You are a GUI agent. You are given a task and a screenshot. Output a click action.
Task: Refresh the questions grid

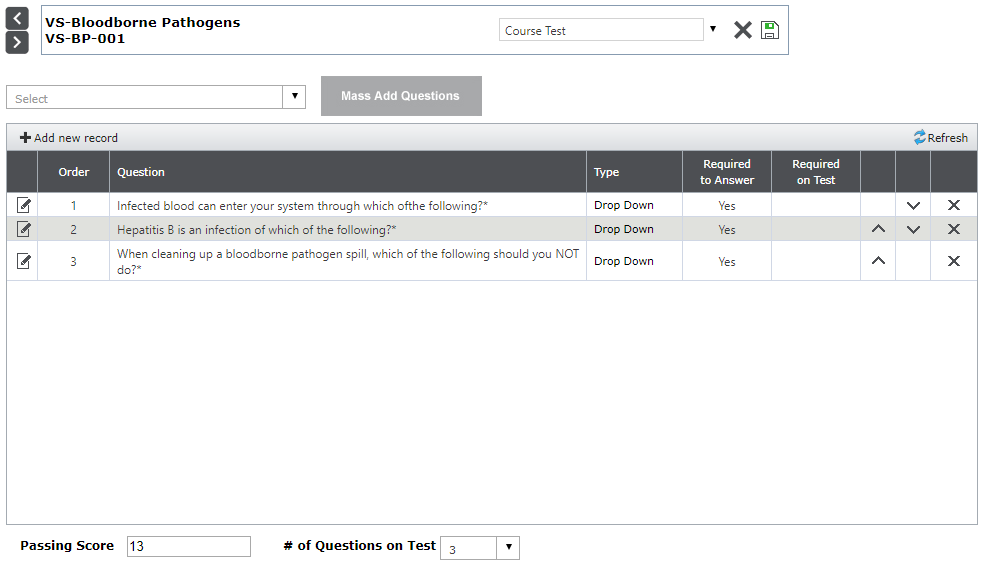(x=940, y=138)
